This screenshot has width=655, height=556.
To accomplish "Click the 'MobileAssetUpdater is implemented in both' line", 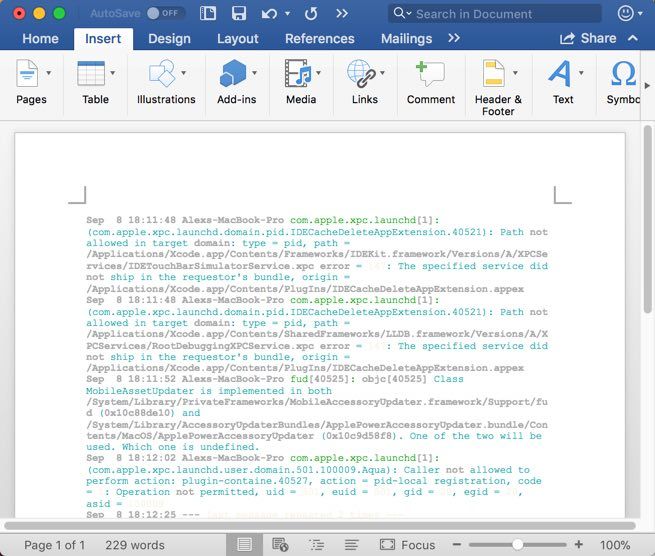I will tap(209, 391).
